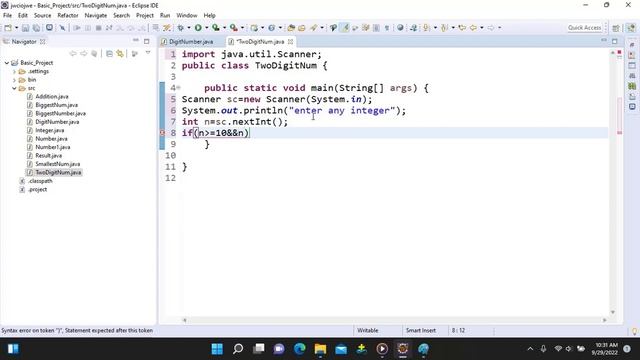Maximize the Navigator panel

click(147, 41)
